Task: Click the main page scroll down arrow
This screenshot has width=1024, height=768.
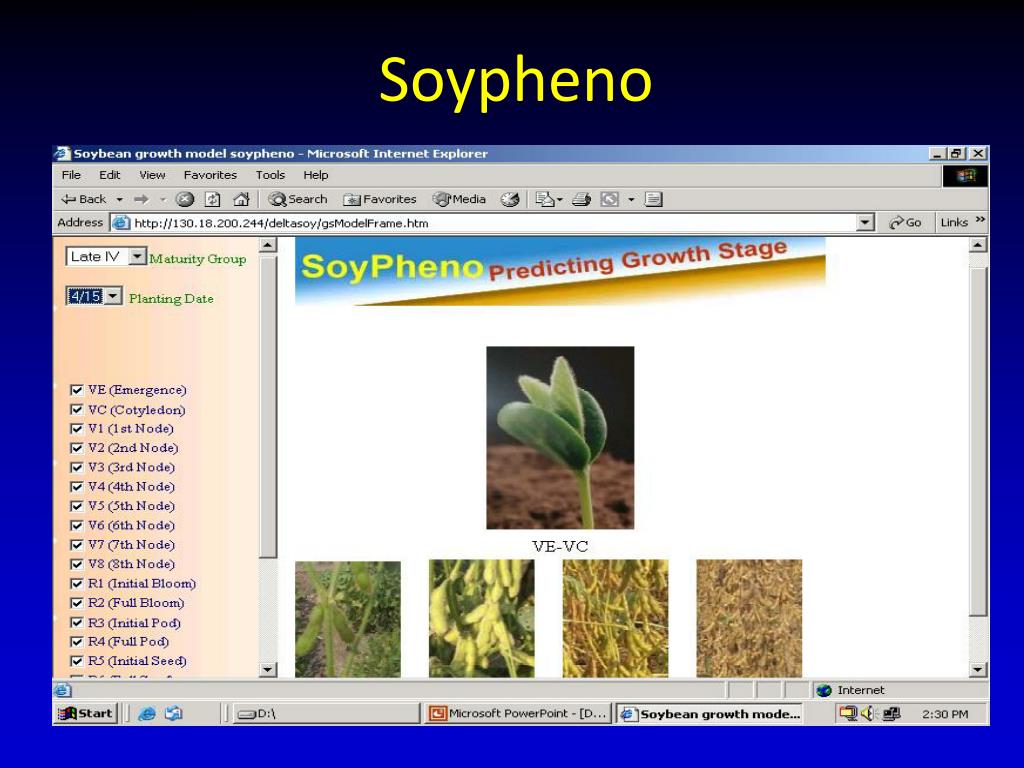Action: pos(978,669)
